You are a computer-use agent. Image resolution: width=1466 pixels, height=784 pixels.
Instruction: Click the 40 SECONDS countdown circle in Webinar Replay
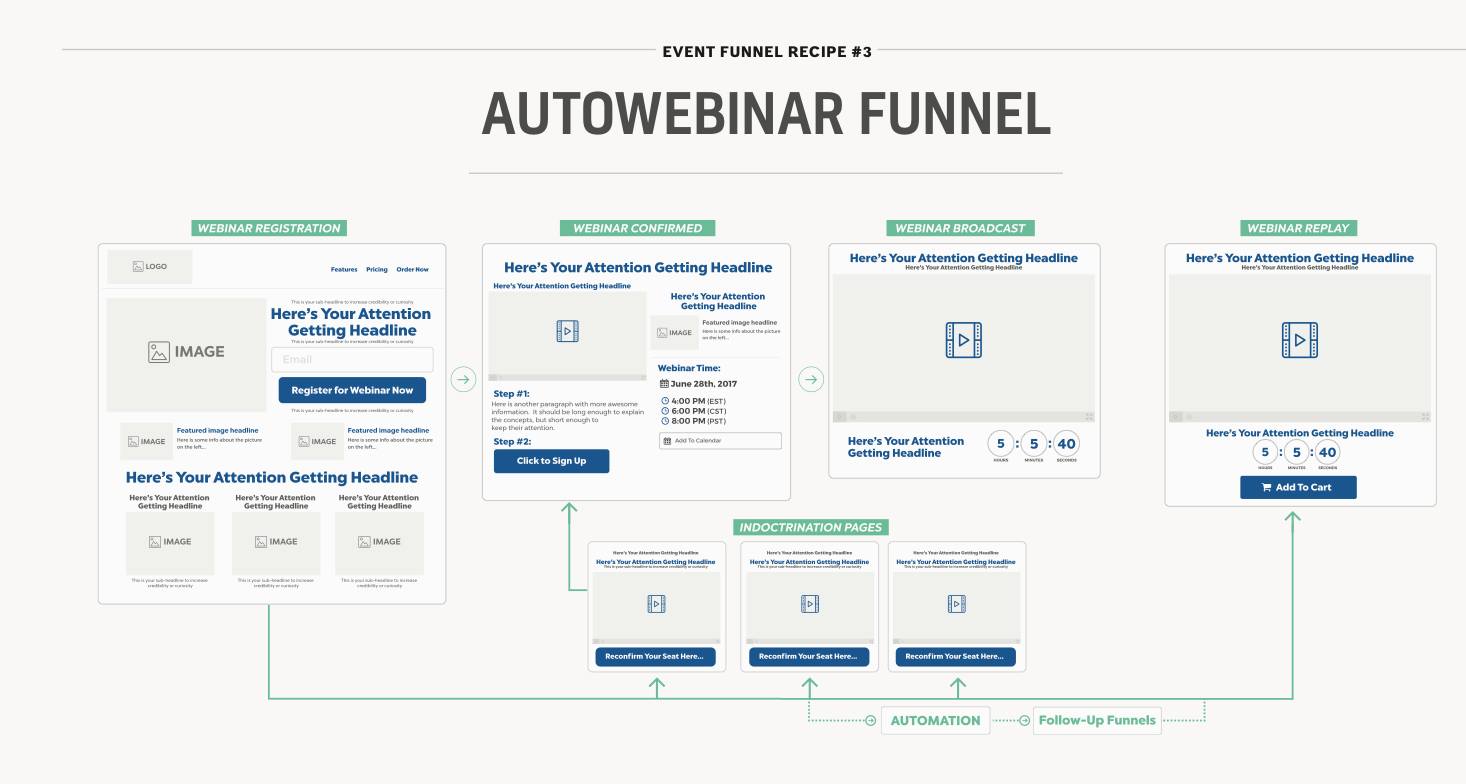pos(1328,452)
